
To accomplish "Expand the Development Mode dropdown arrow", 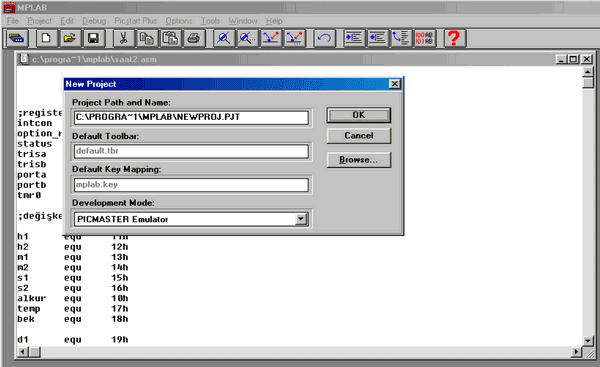I will pos(301,219).
